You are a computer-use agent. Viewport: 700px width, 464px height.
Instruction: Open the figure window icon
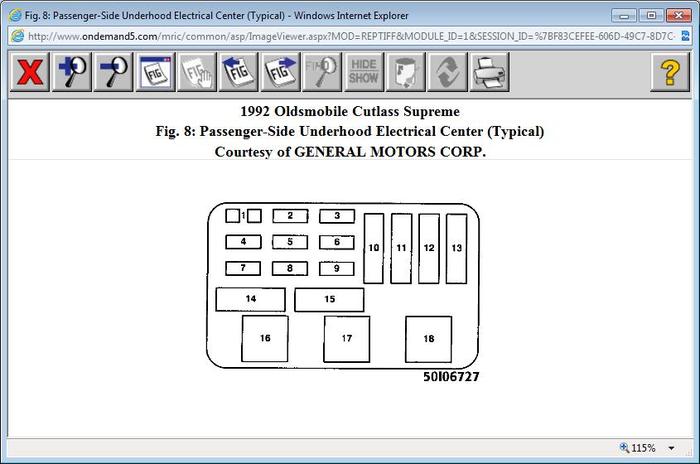(x=155, y=72)
